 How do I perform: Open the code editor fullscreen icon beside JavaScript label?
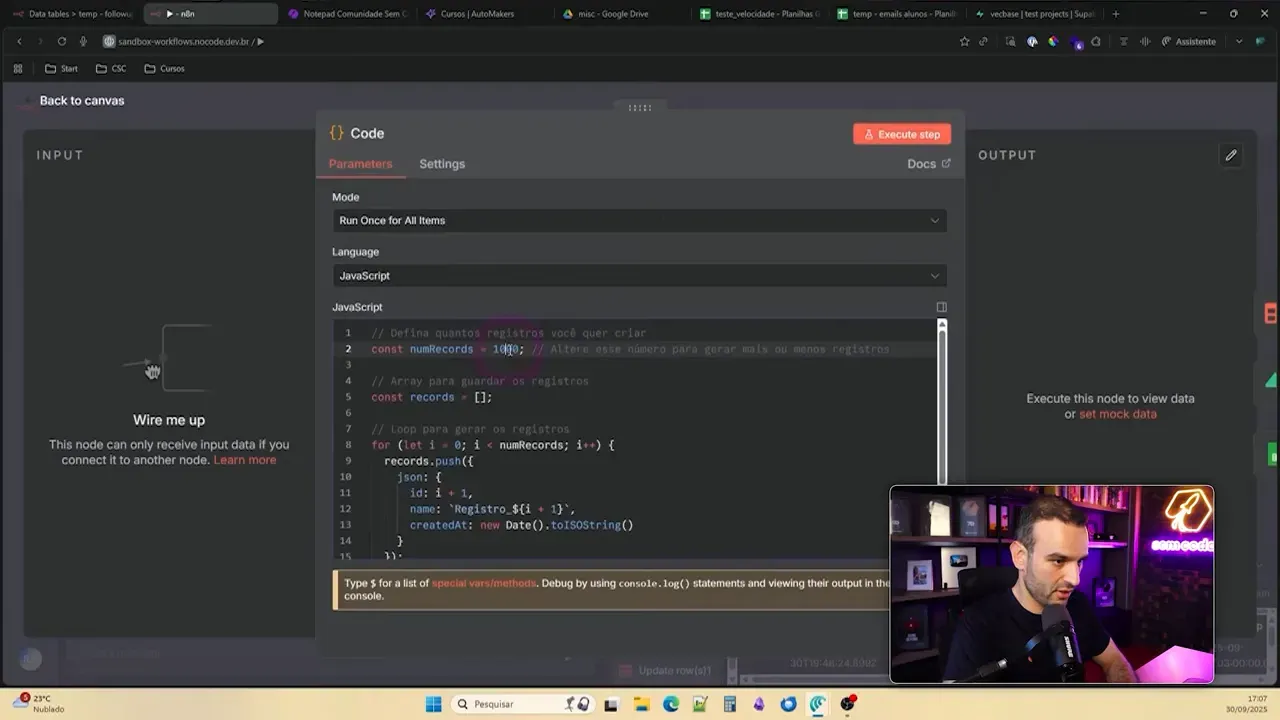tap(940, 307)
